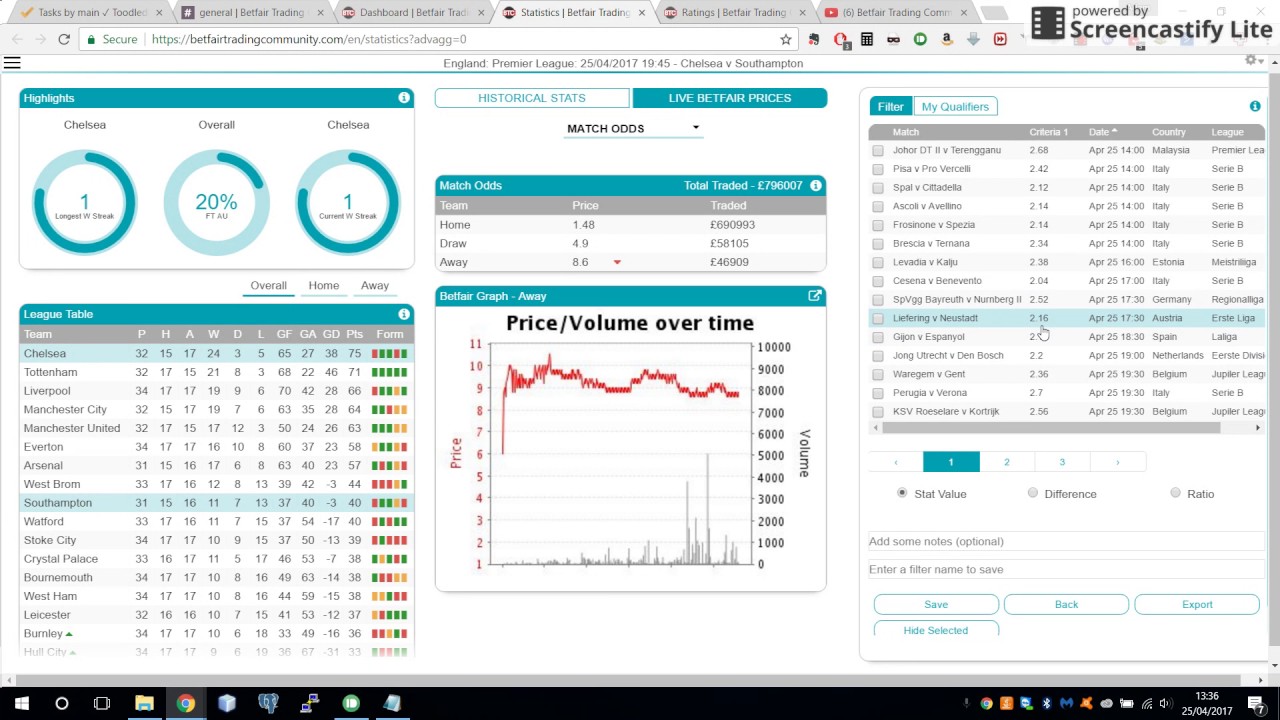Click the League Table info icon
The image size is (1280, 720).
tap(404, 314)
